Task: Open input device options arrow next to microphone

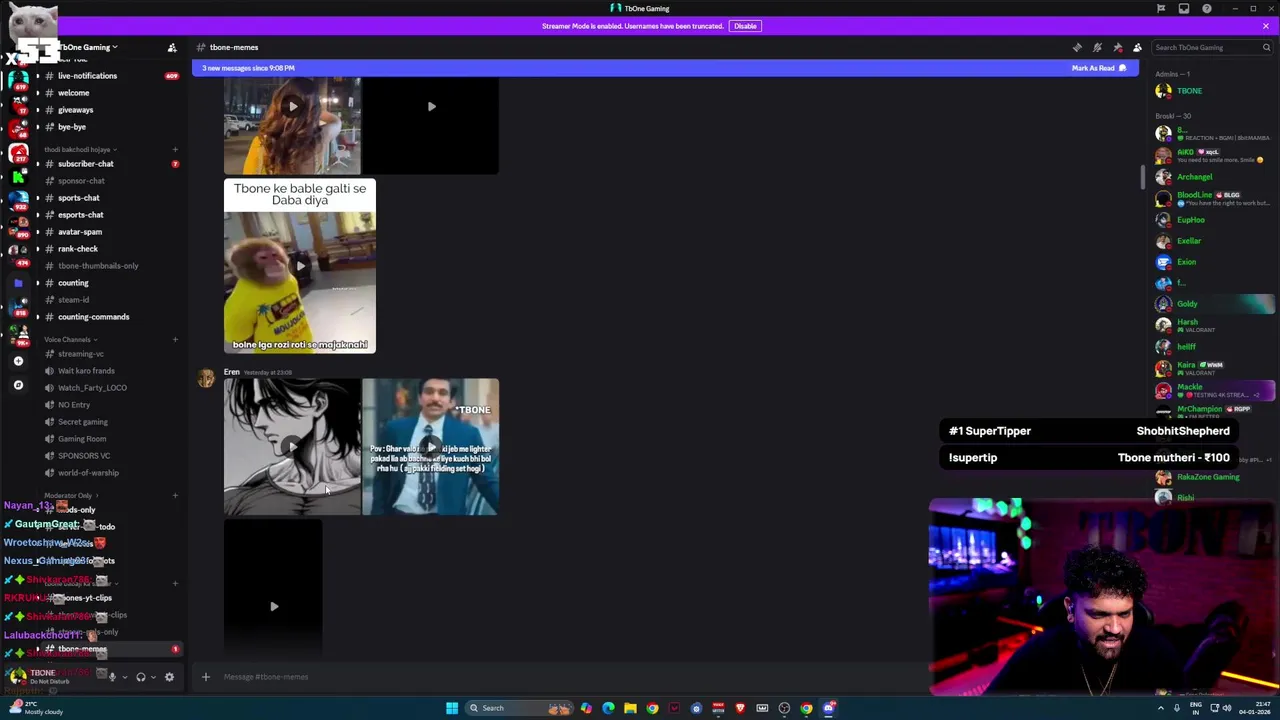Action: [x=124, y=677]
